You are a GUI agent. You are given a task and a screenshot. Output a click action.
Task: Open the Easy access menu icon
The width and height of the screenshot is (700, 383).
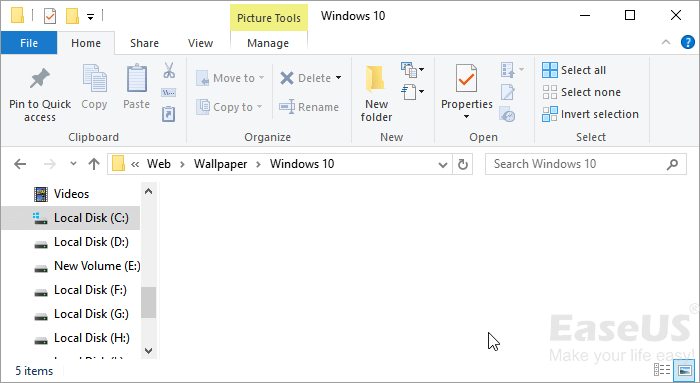[412, 92]
